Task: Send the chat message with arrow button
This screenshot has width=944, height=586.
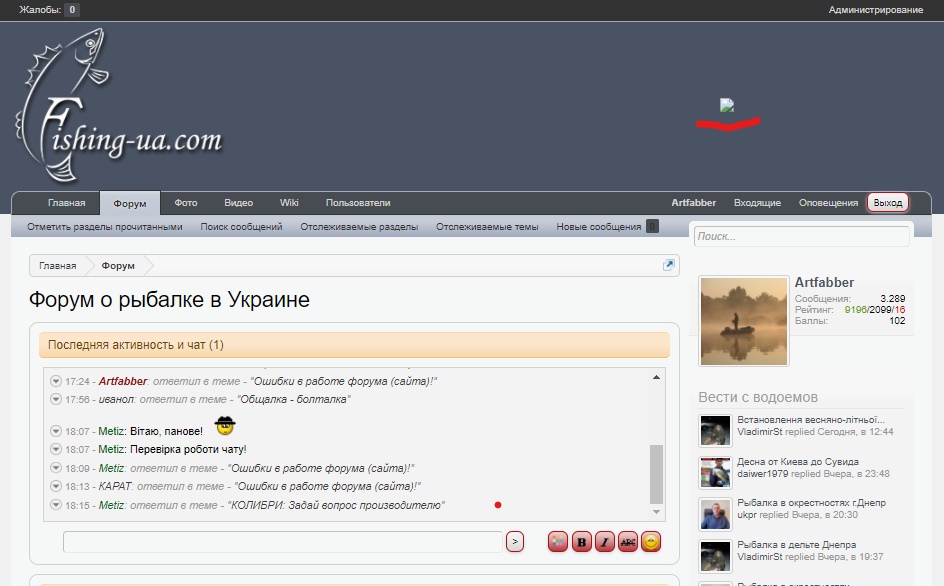Action: pos(514,542)
